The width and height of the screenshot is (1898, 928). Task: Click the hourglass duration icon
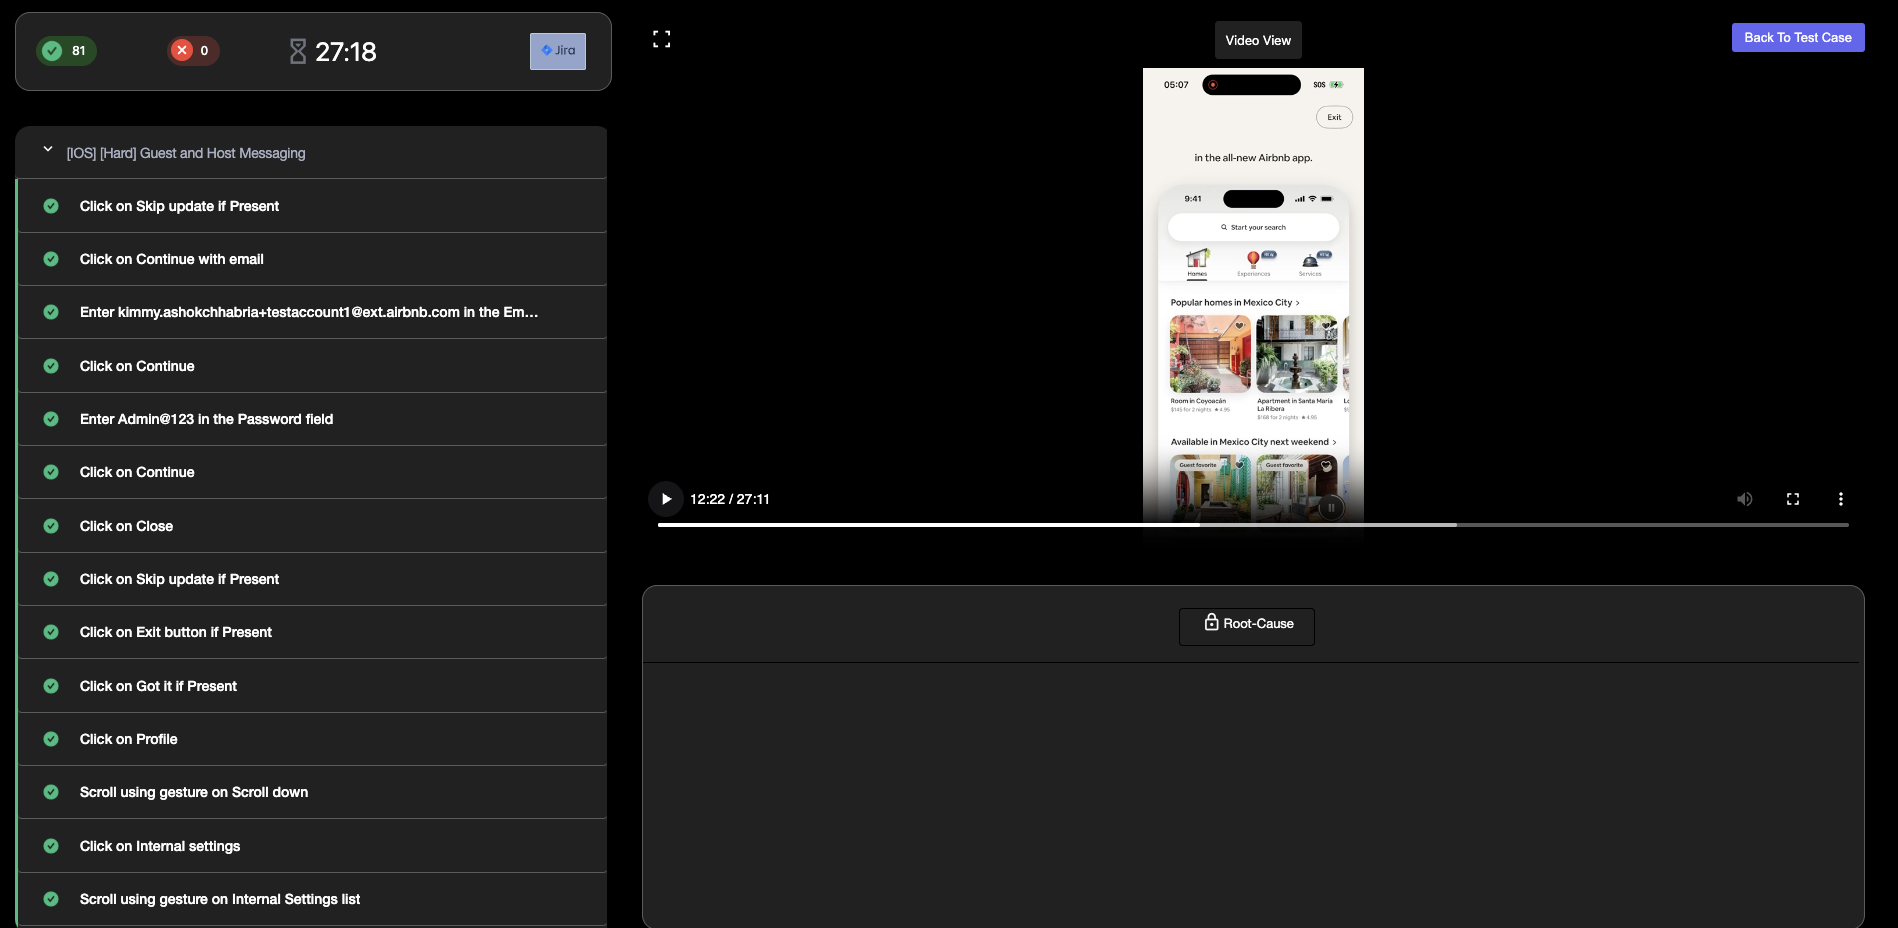point(298,51)
